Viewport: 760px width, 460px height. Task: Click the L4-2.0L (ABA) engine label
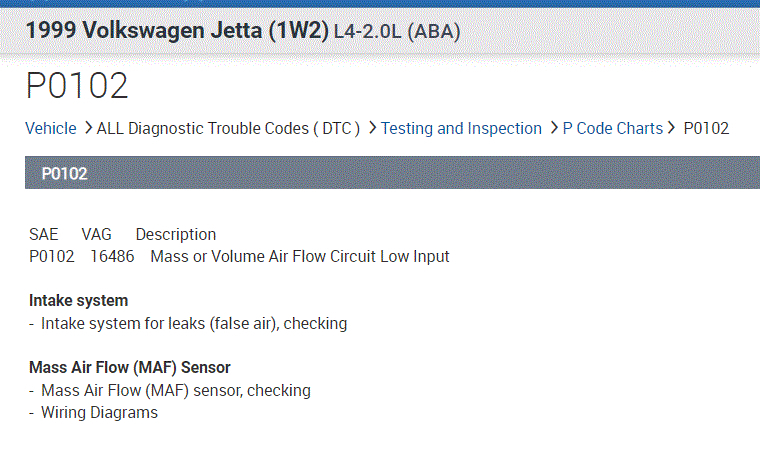[397, 32]
